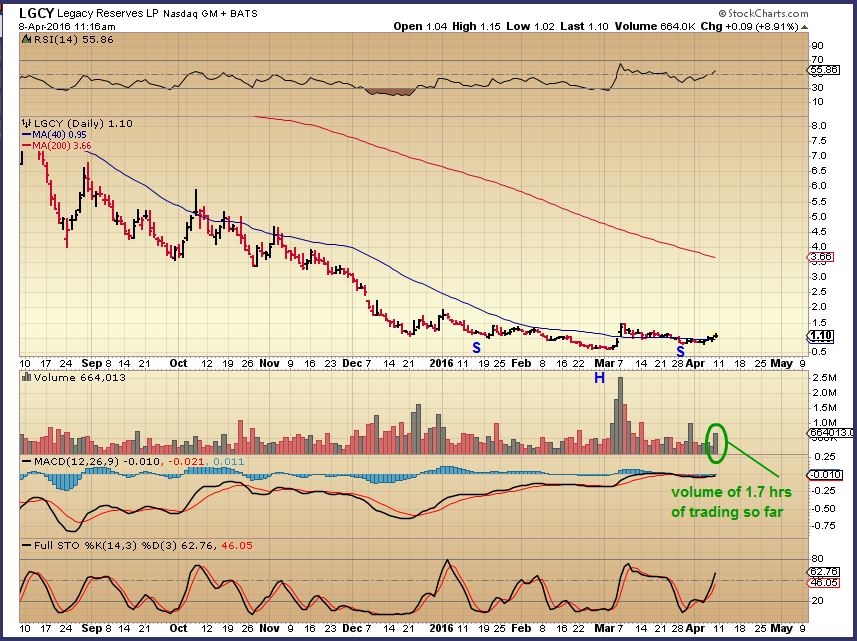Click the timestamp 8-Apr-2016 11:16am
The image size is (857, 641).
(67, 26)
